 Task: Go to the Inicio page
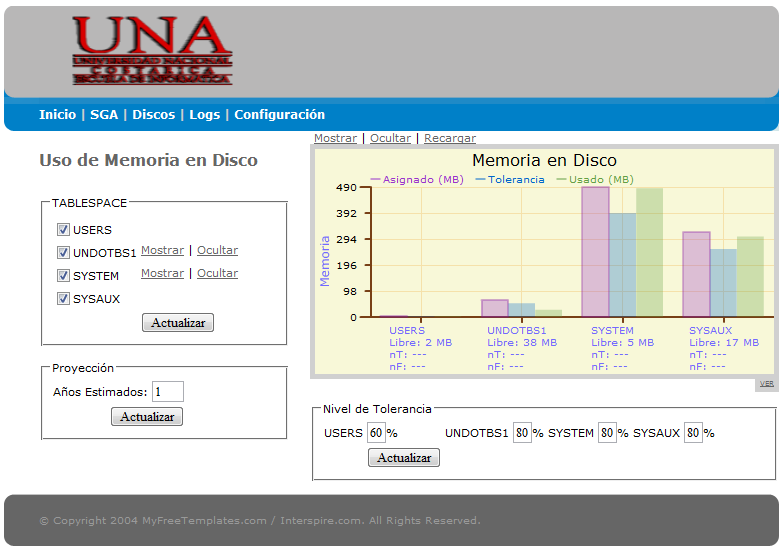pos(58,114)
